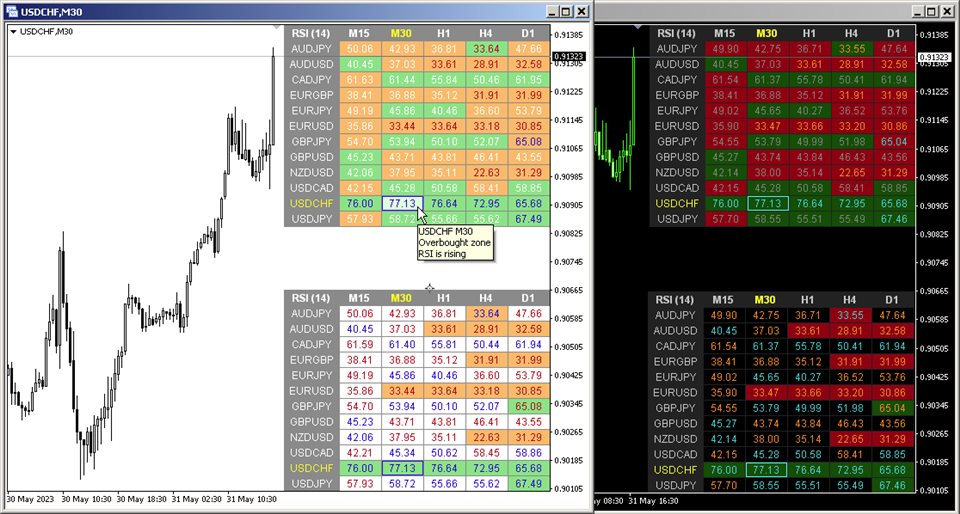Click the USDCAD M15 cell showing 42.21
The image size is (960, 514).
359,453
